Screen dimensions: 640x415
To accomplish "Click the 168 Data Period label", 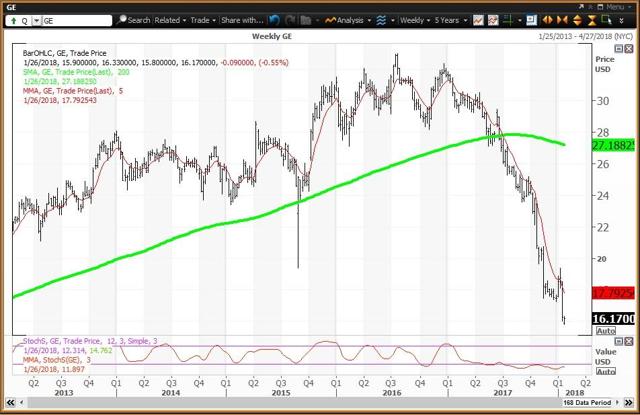I will coord(587,403).
